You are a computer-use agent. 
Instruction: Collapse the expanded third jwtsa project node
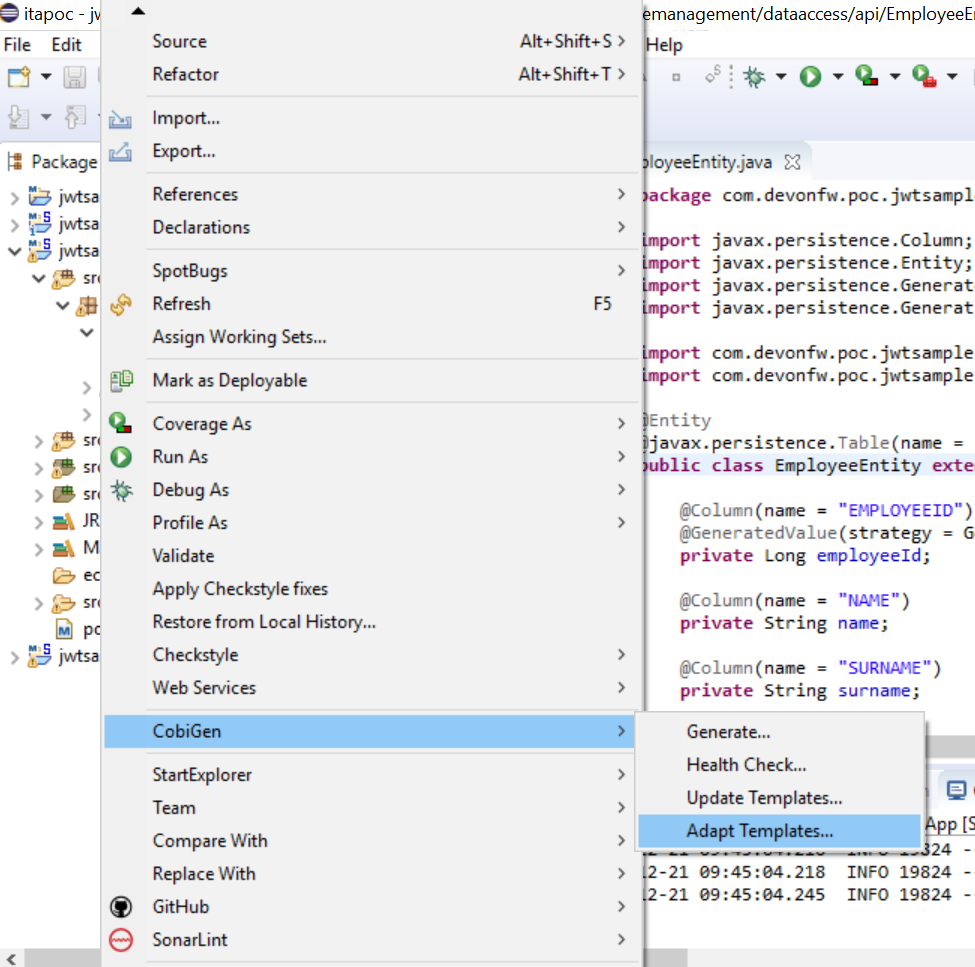click(14, 251)
